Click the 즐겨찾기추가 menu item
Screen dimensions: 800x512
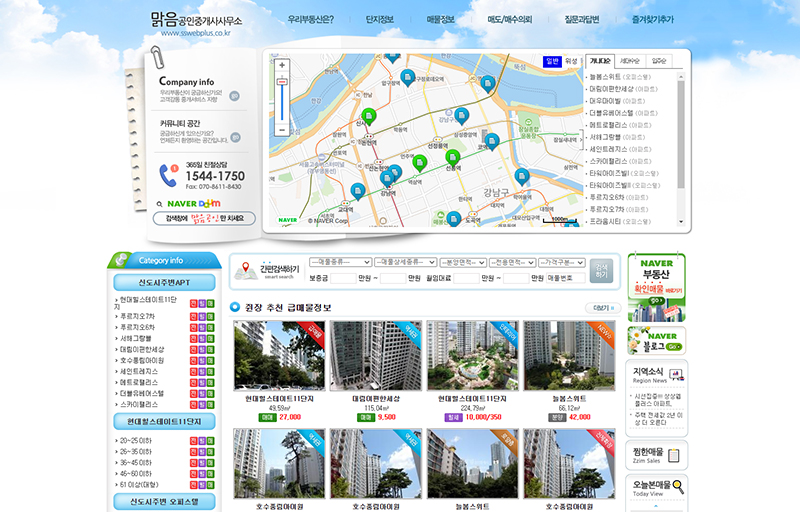[653, 19]
